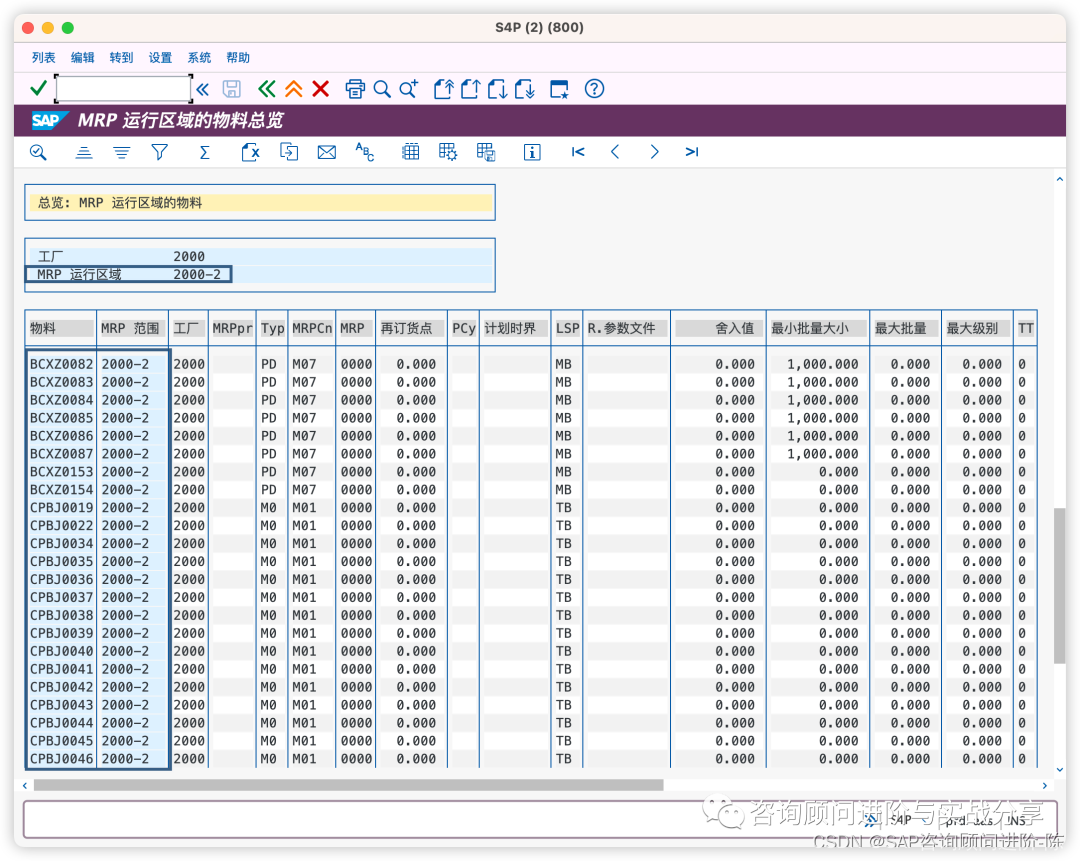Open the 编辑 menu
Image resolution: width=1080 pixels, height=861 pixels.
82,58
